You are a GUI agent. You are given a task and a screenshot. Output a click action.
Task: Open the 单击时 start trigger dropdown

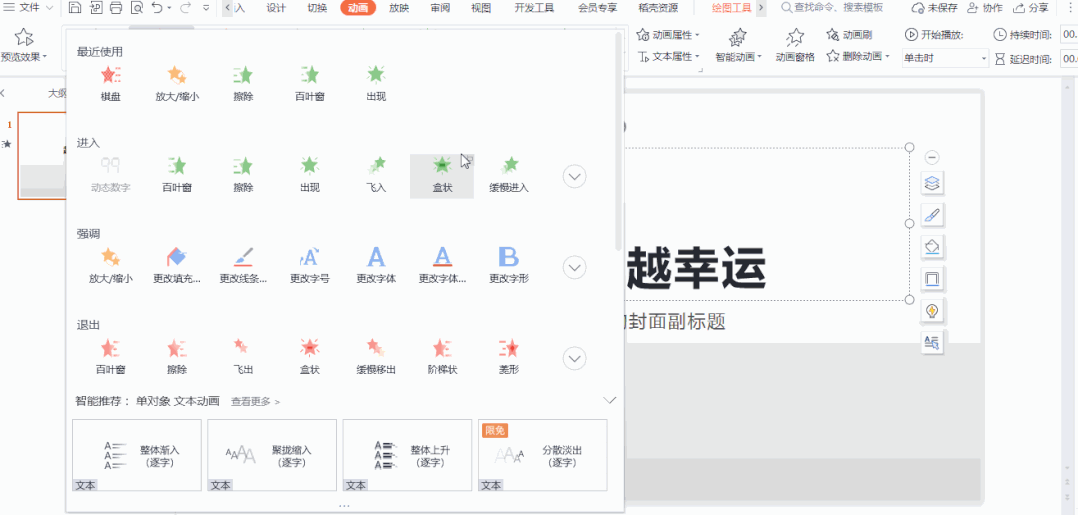tap(944, 58)
